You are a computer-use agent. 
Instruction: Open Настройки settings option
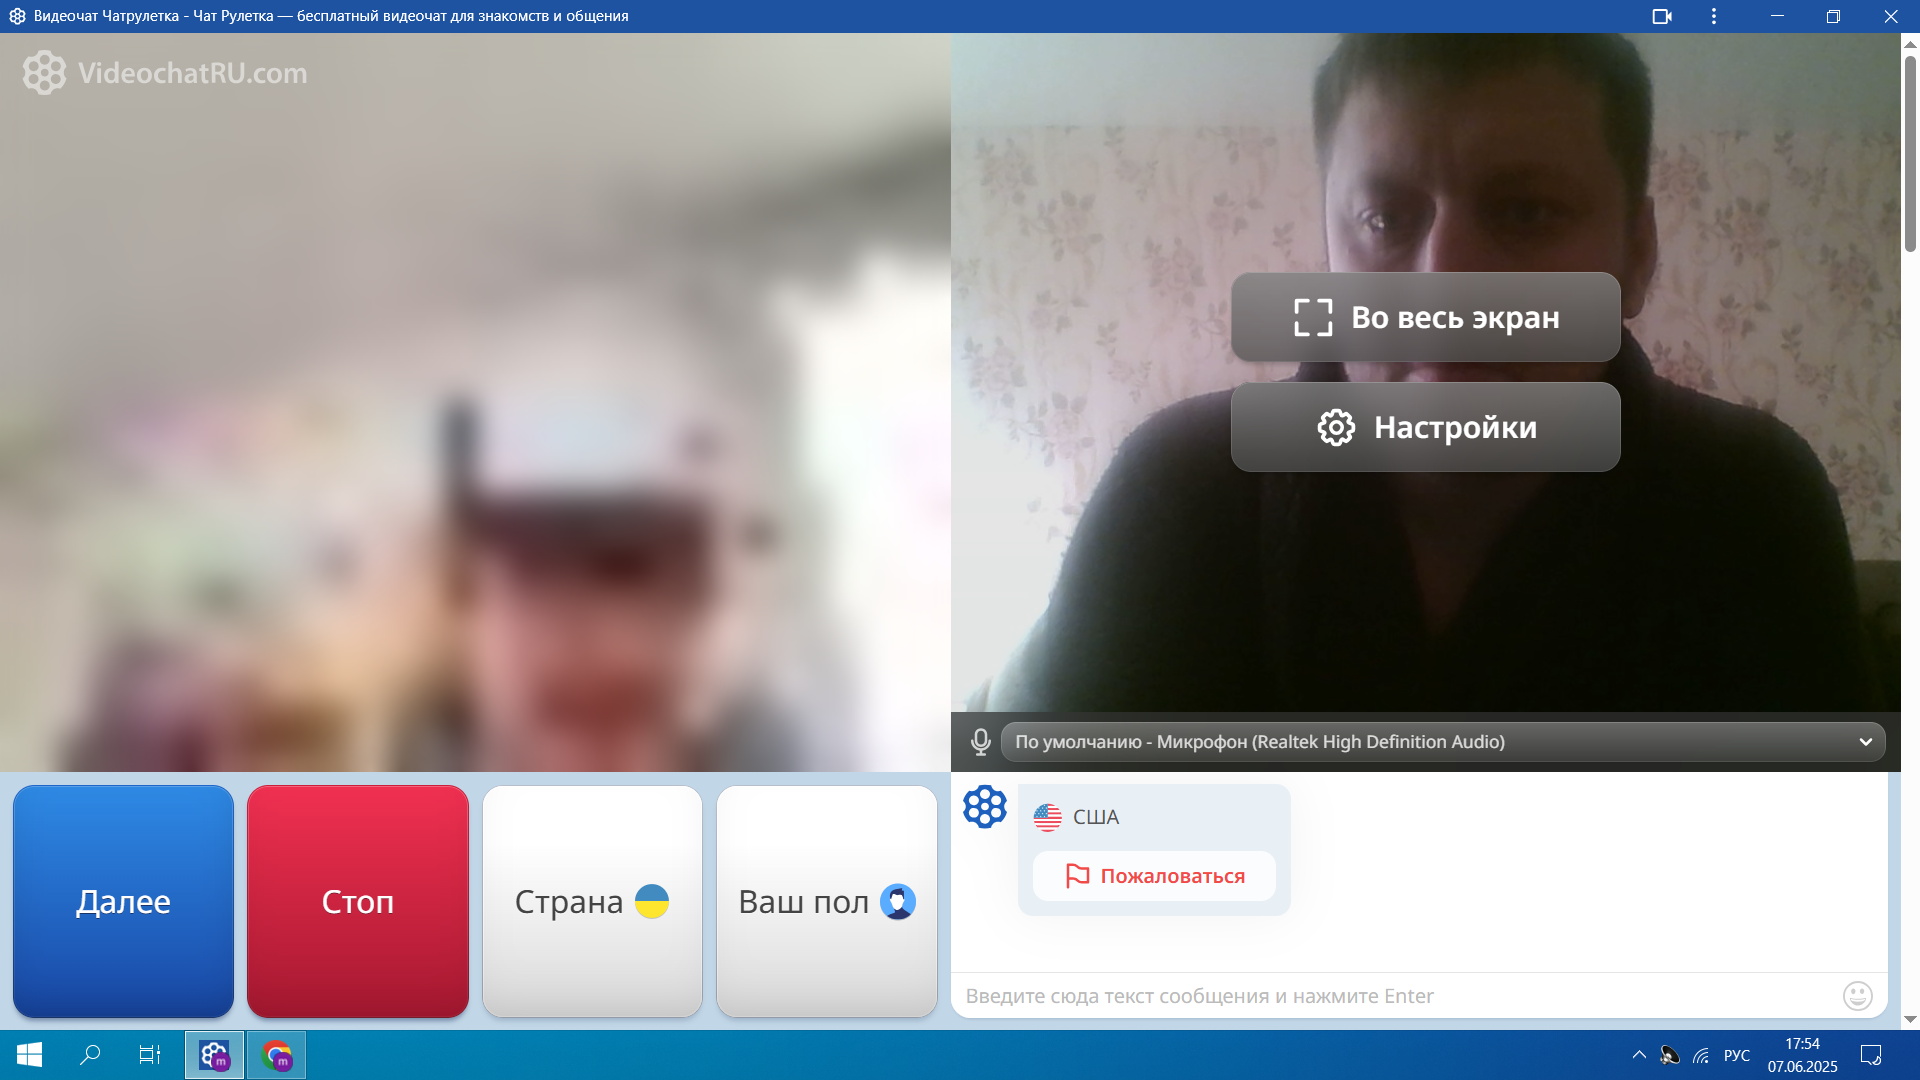(x=1425, y=428)
